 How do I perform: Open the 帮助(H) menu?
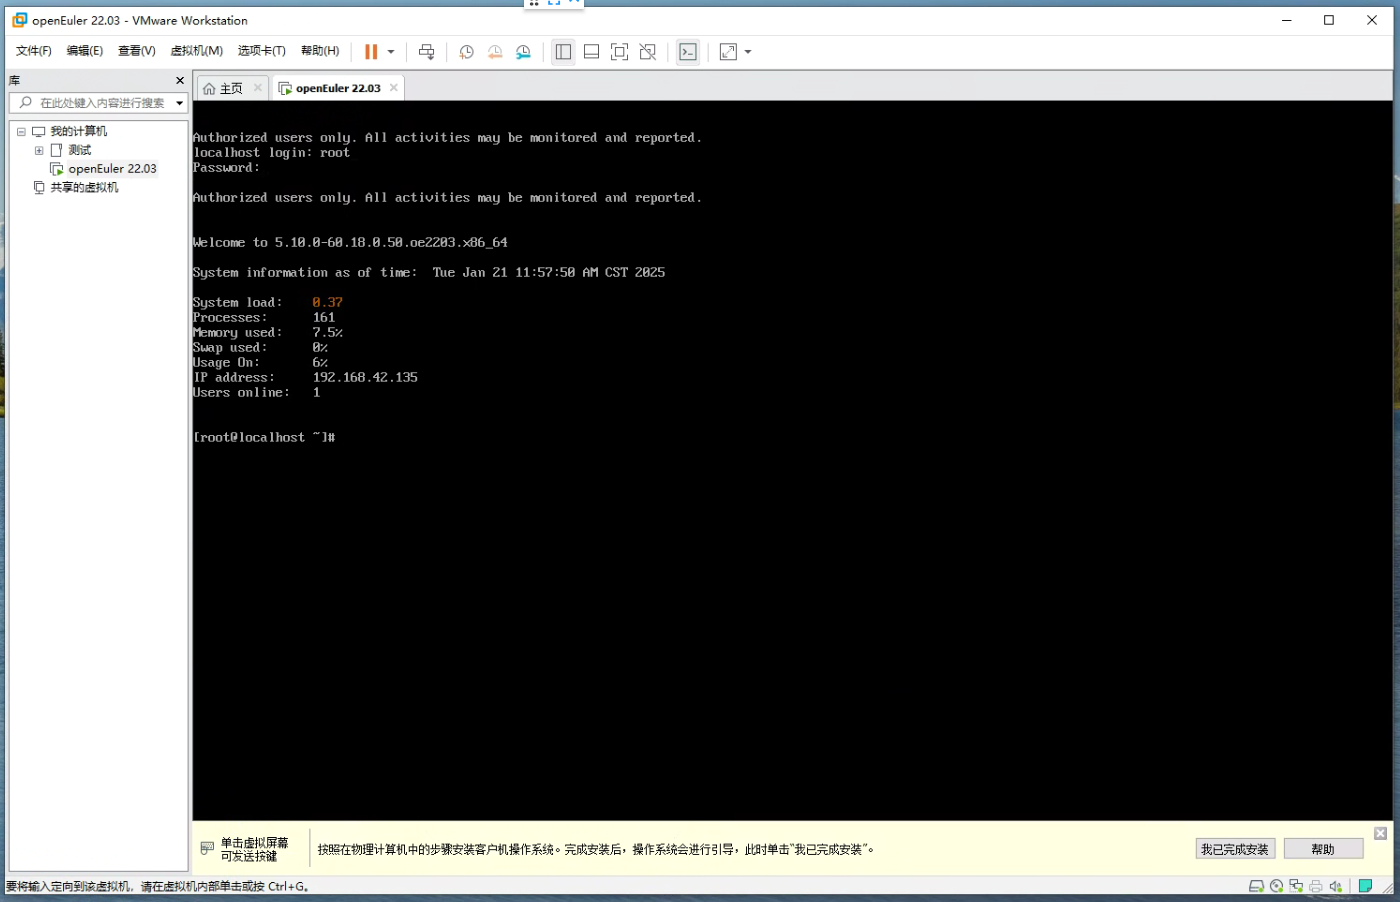pyautogui.click(x=320, y=51)
